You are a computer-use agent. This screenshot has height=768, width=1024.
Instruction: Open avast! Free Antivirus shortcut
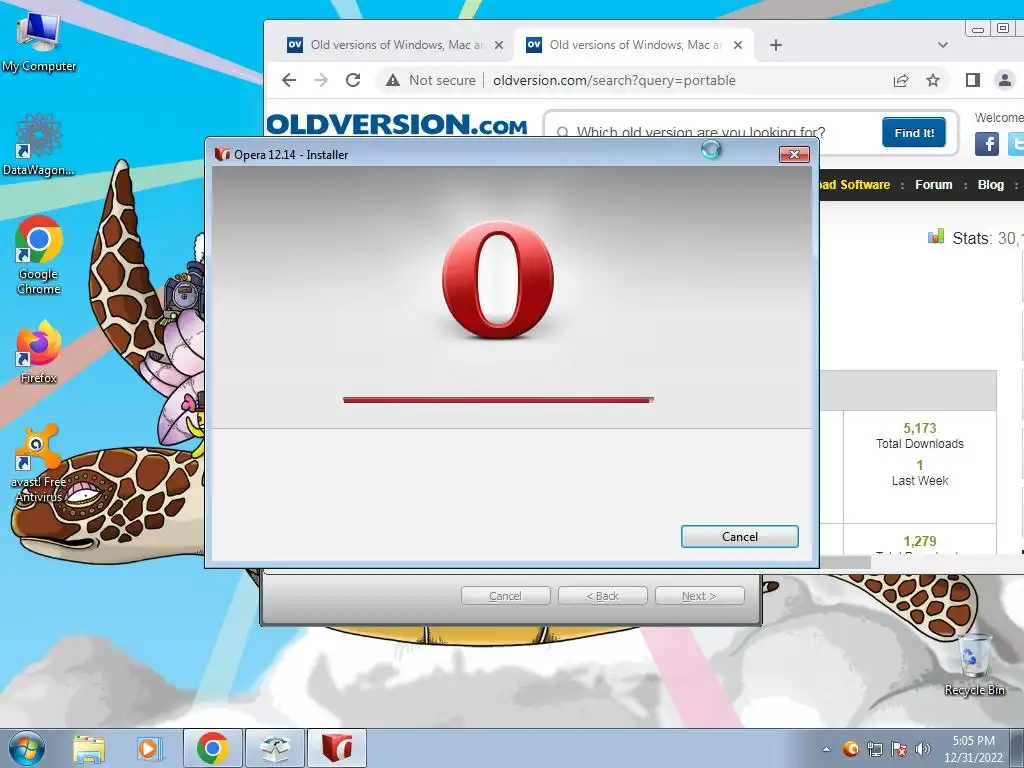tap(39, 463)
